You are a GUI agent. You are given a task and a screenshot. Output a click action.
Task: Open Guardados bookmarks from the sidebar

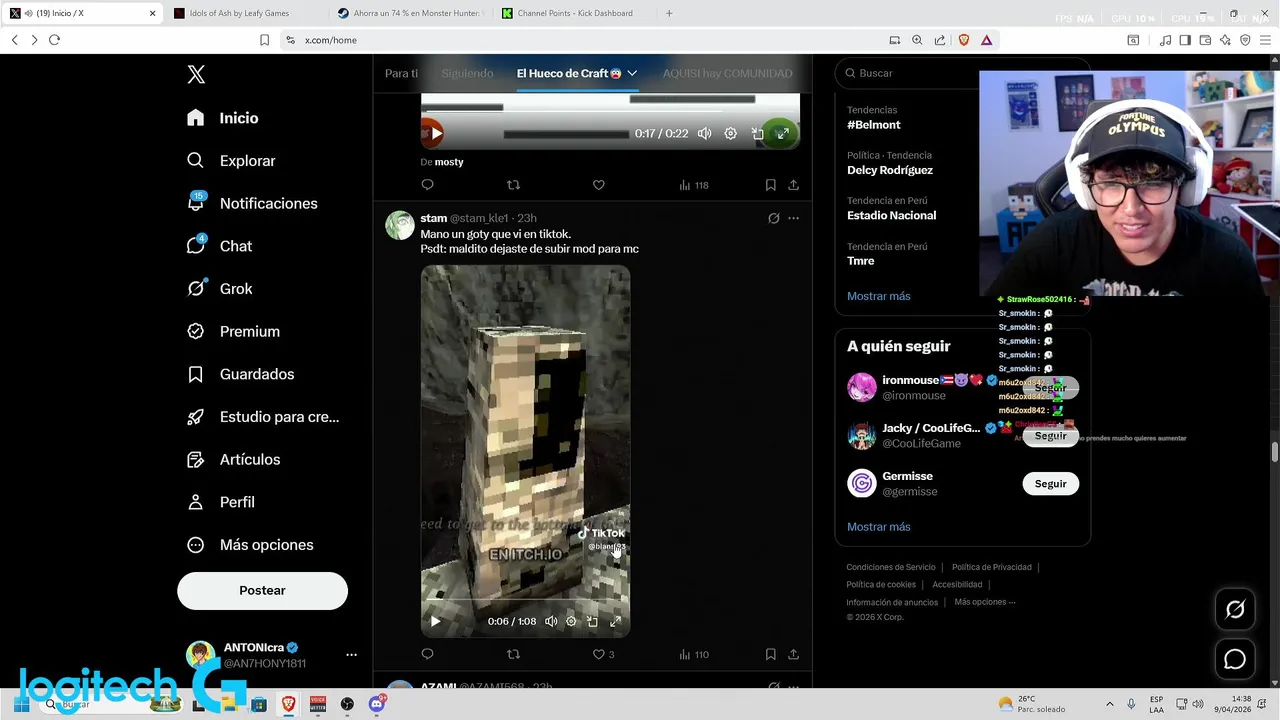click(241, 374)
